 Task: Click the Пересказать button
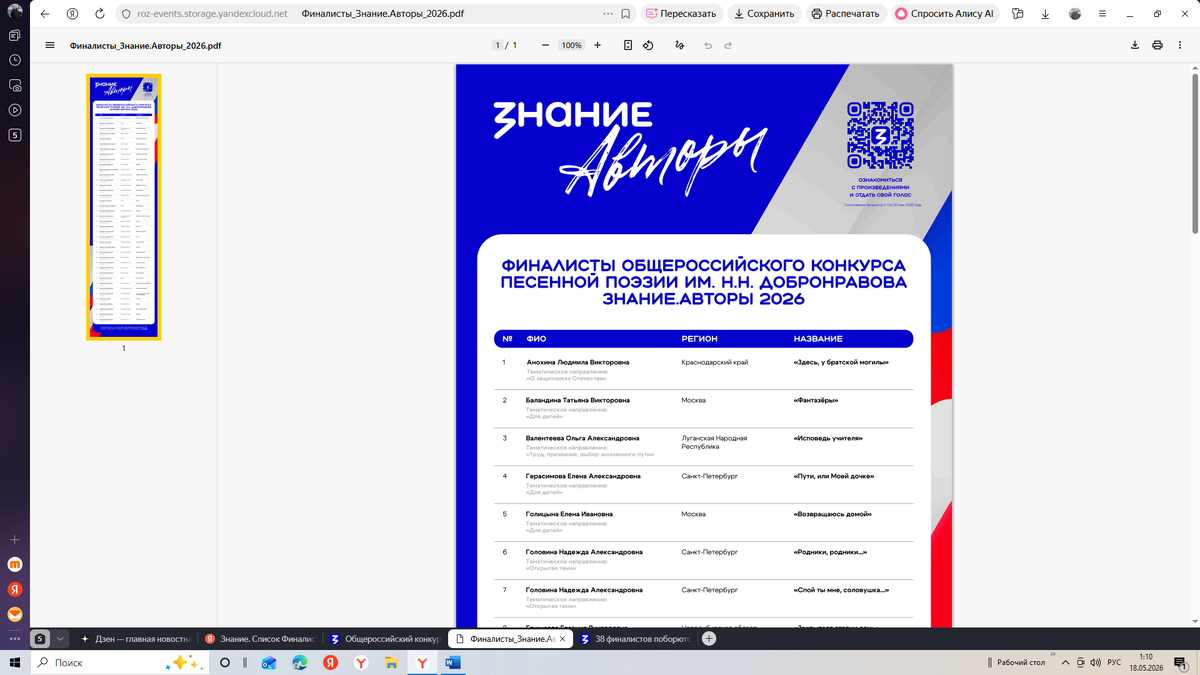click(681, 14)
